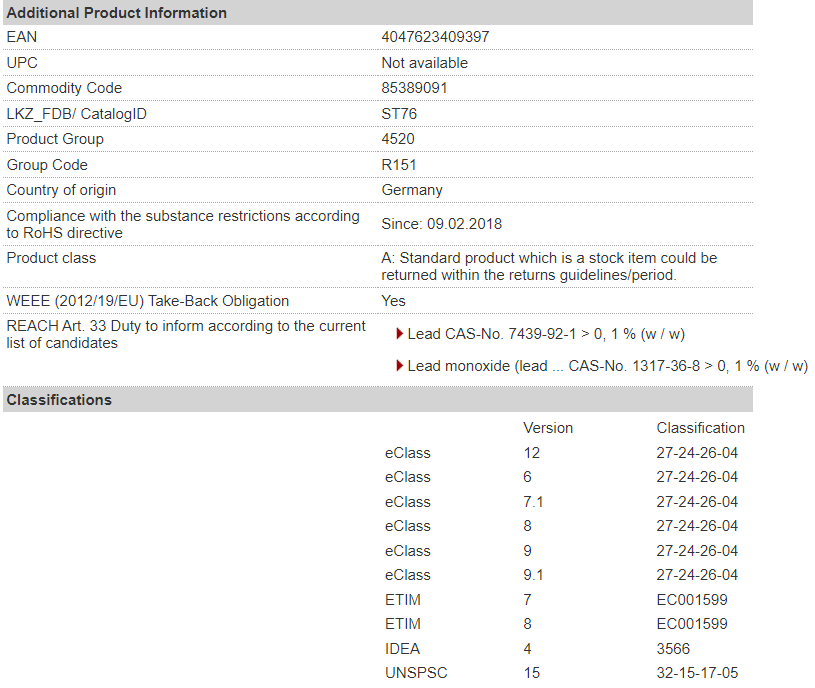Image resolution: width=815 pixels, height=688 pixels.
Task: Select the UNSPSC classification 32-15-17-05
Action: [x=697, y=673]
